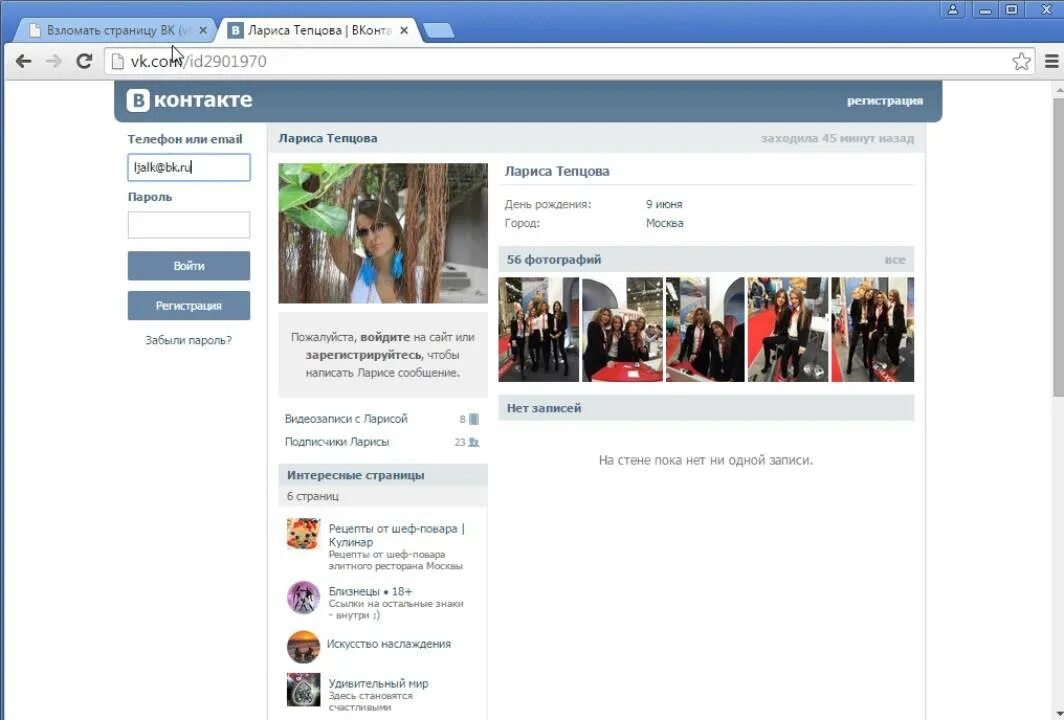Click the Телефон или email field
This screenshot has height=720, width=1064.
[189, 167]
